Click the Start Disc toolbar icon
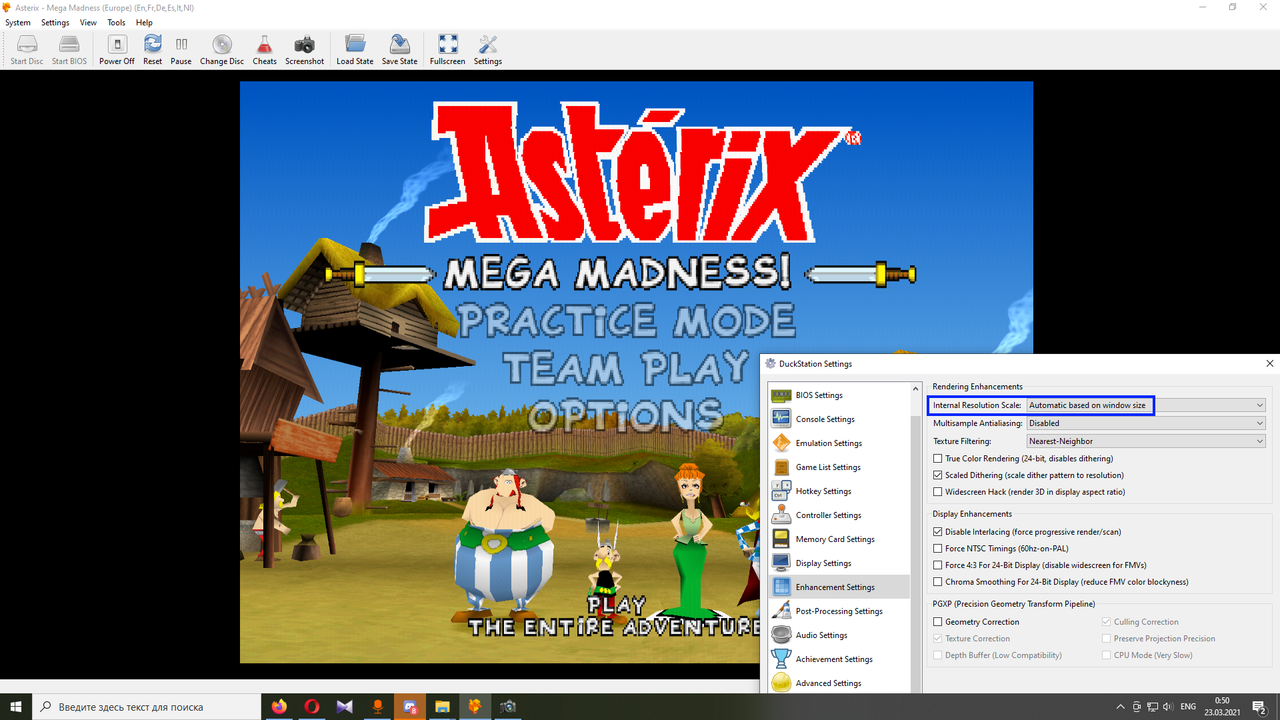 27,49
